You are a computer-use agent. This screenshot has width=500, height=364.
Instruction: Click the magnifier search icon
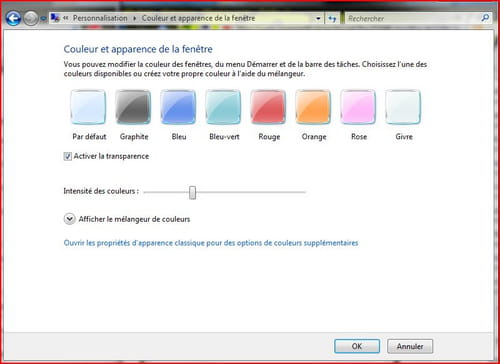click(485, 18)
